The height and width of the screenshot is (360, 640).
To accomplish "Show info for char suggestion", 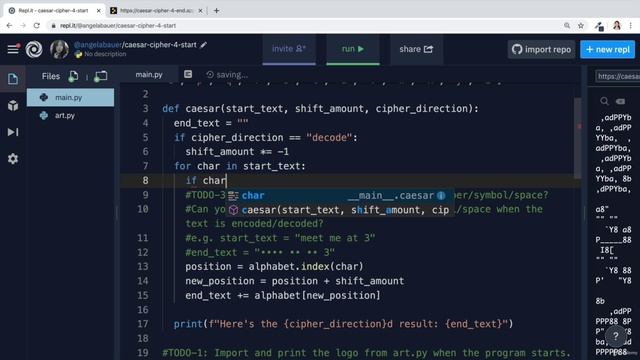I will [441, 196].
